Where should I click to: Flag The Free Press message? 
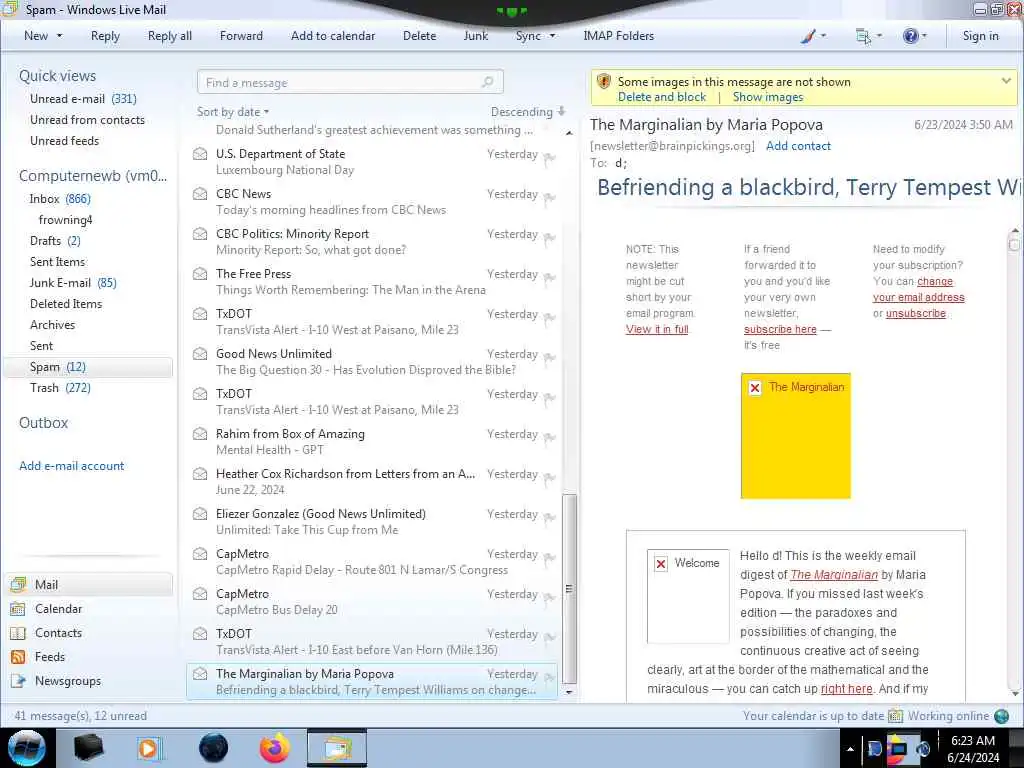[x=549, y=278]
